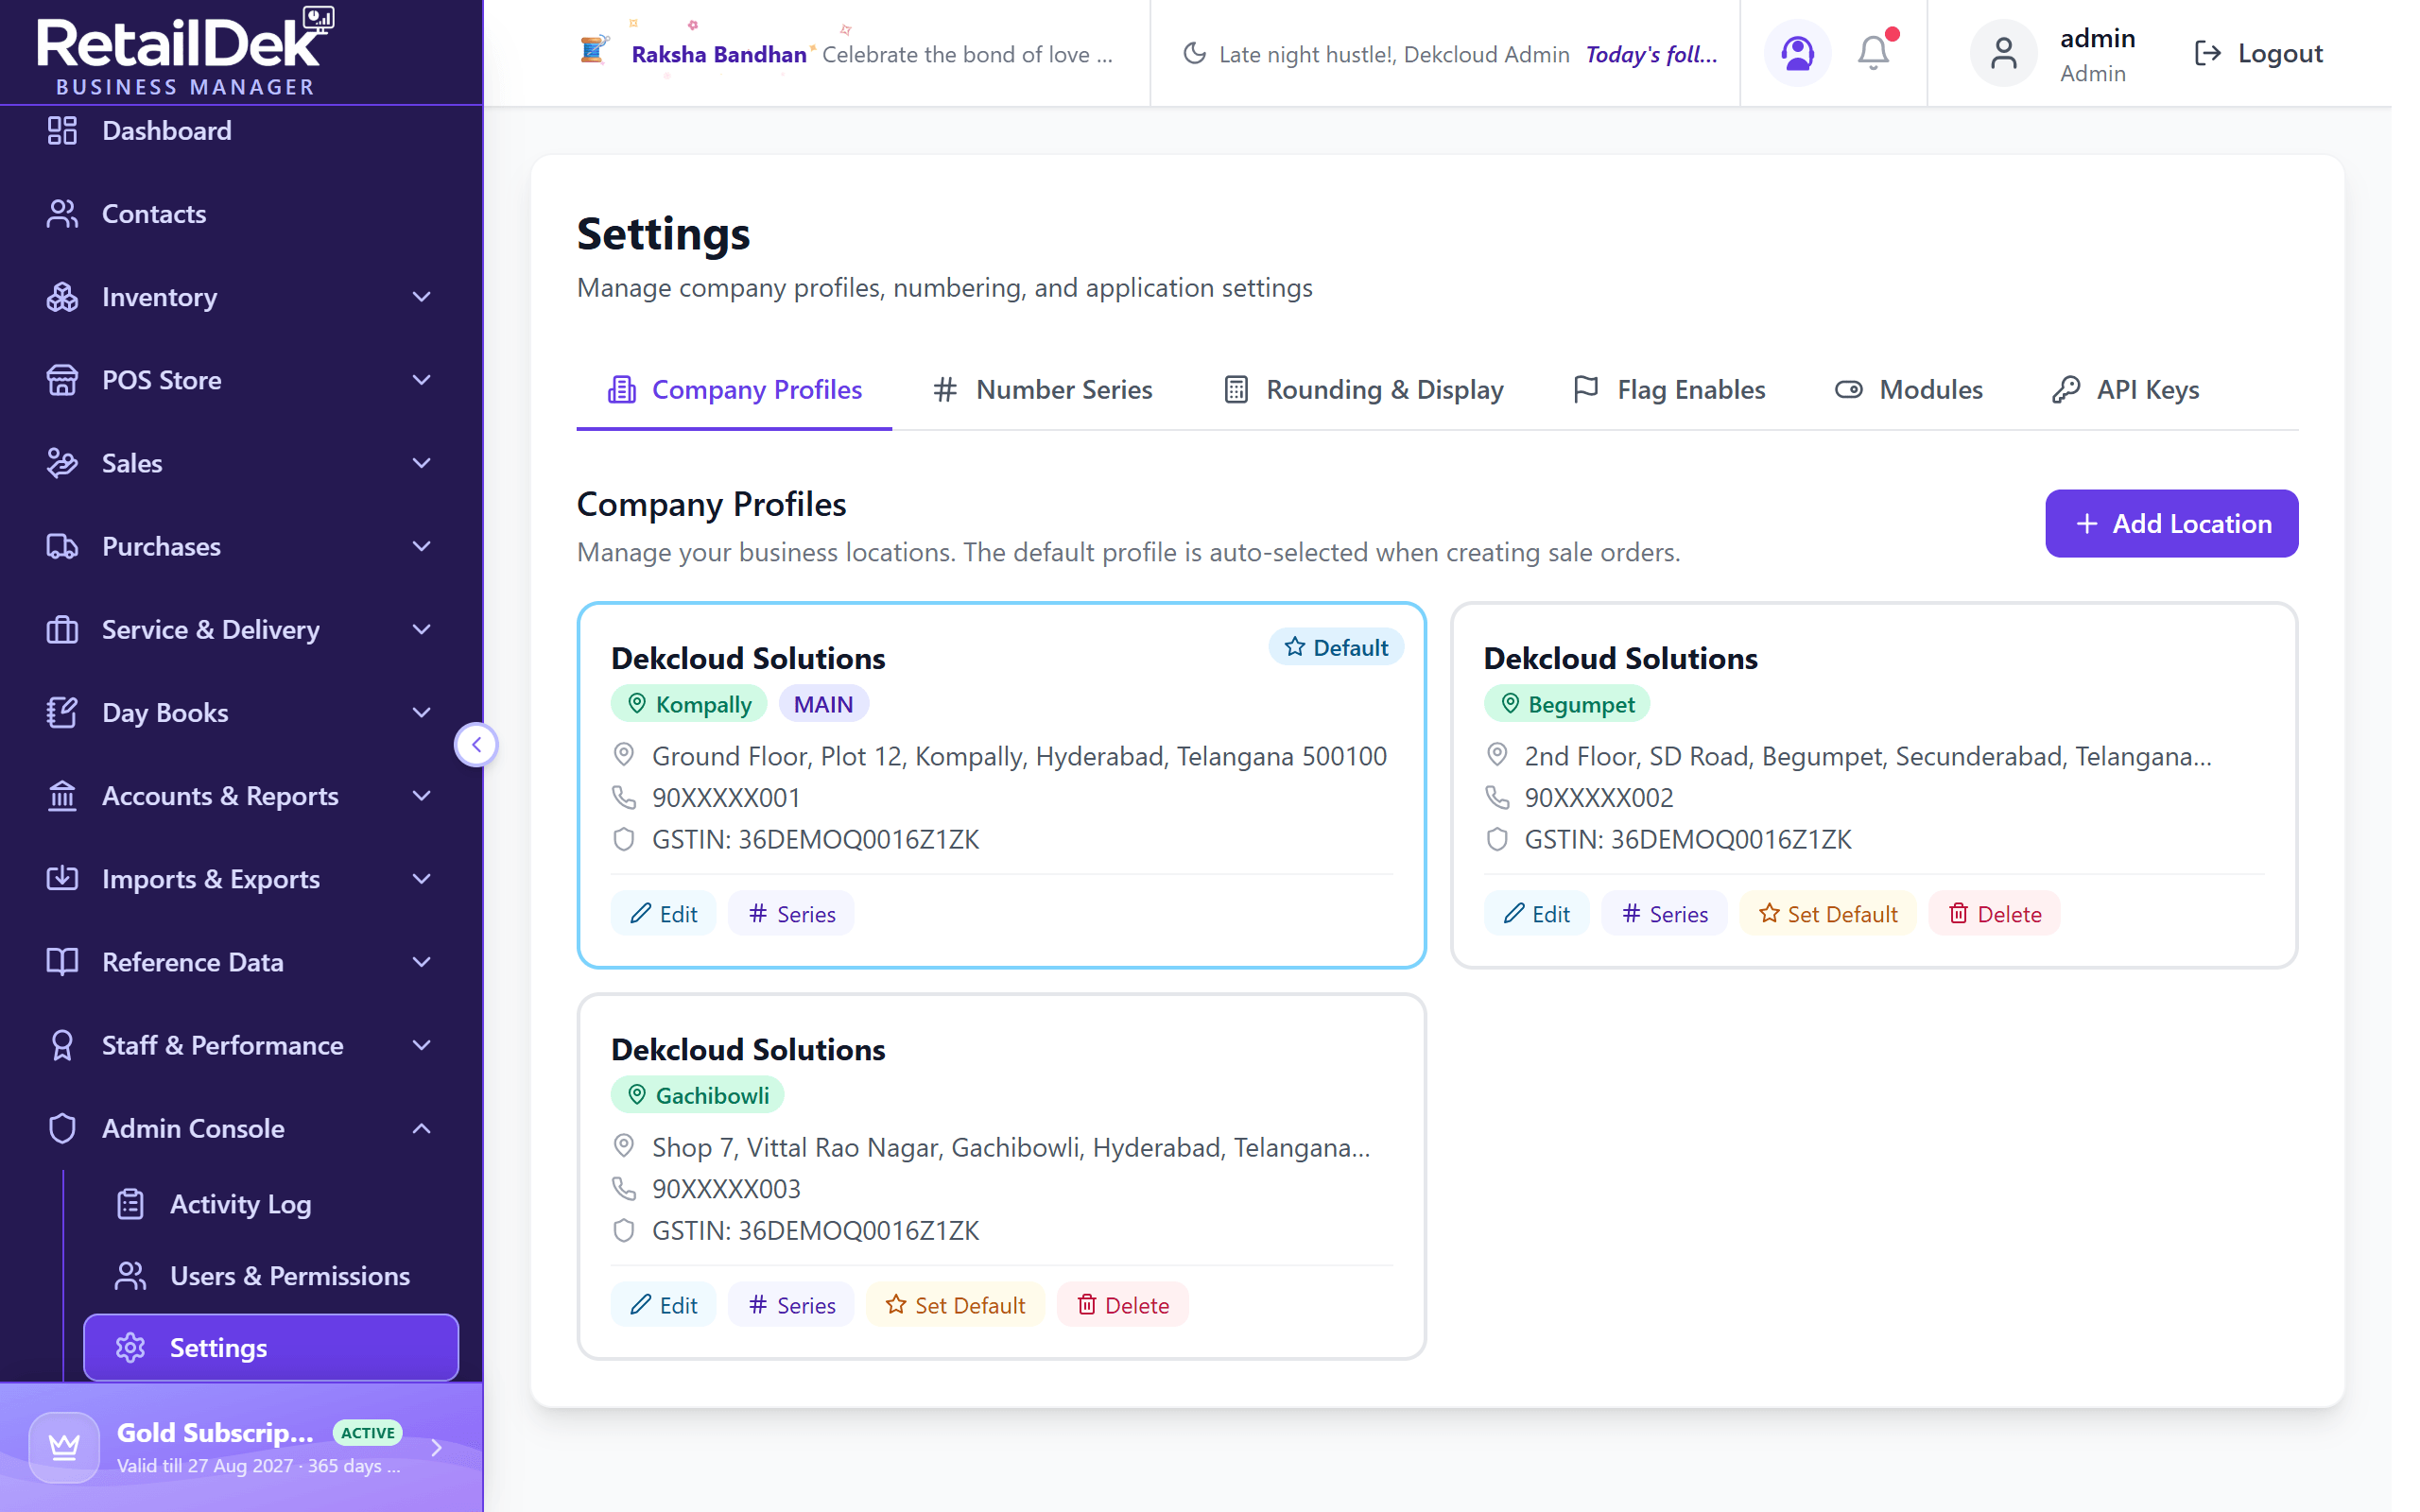The image size is (2420, 1512).
Task: Click the RetailDek Business Manager logo
Action: (x=186, y=52)
